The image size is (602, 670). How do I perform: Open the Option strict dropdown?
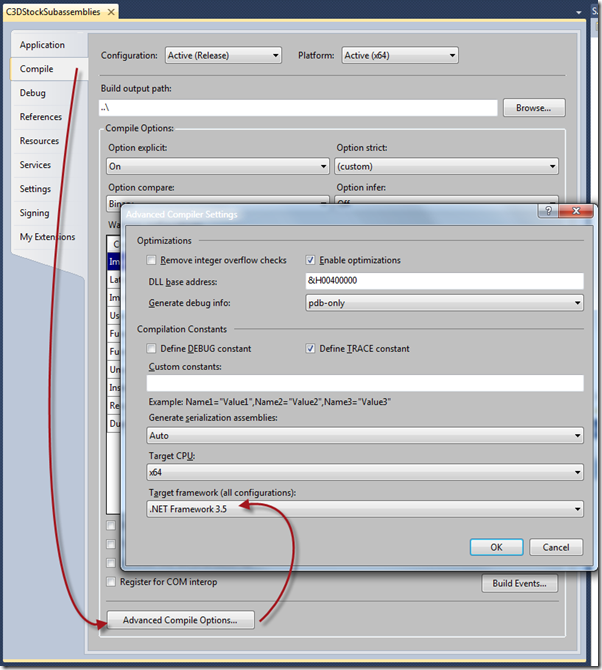coord(446,166)
